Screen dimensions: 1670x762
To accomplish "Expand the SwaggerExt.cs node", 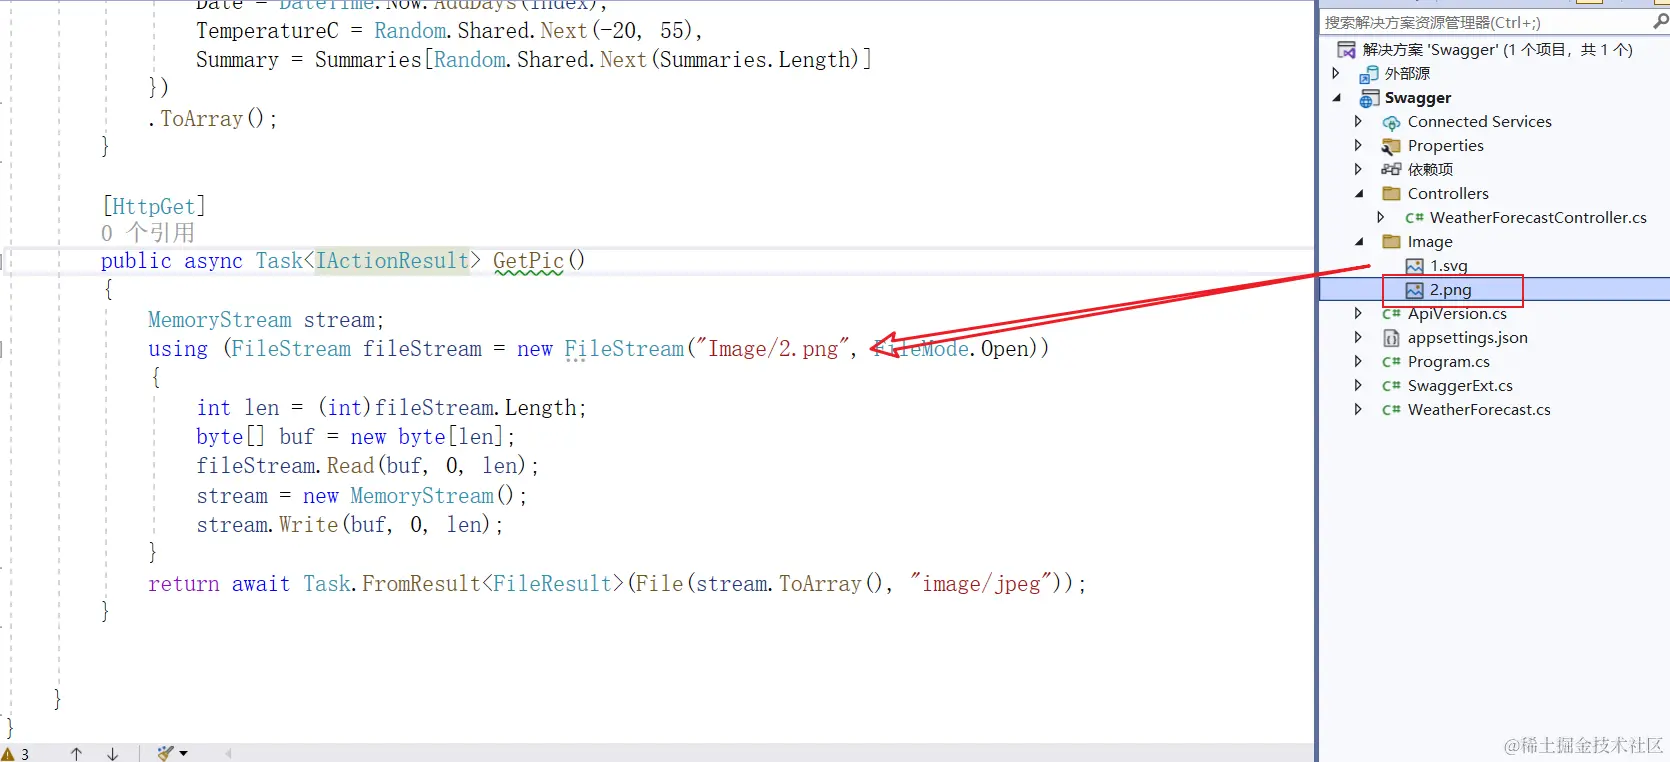I will (1358, 385).
